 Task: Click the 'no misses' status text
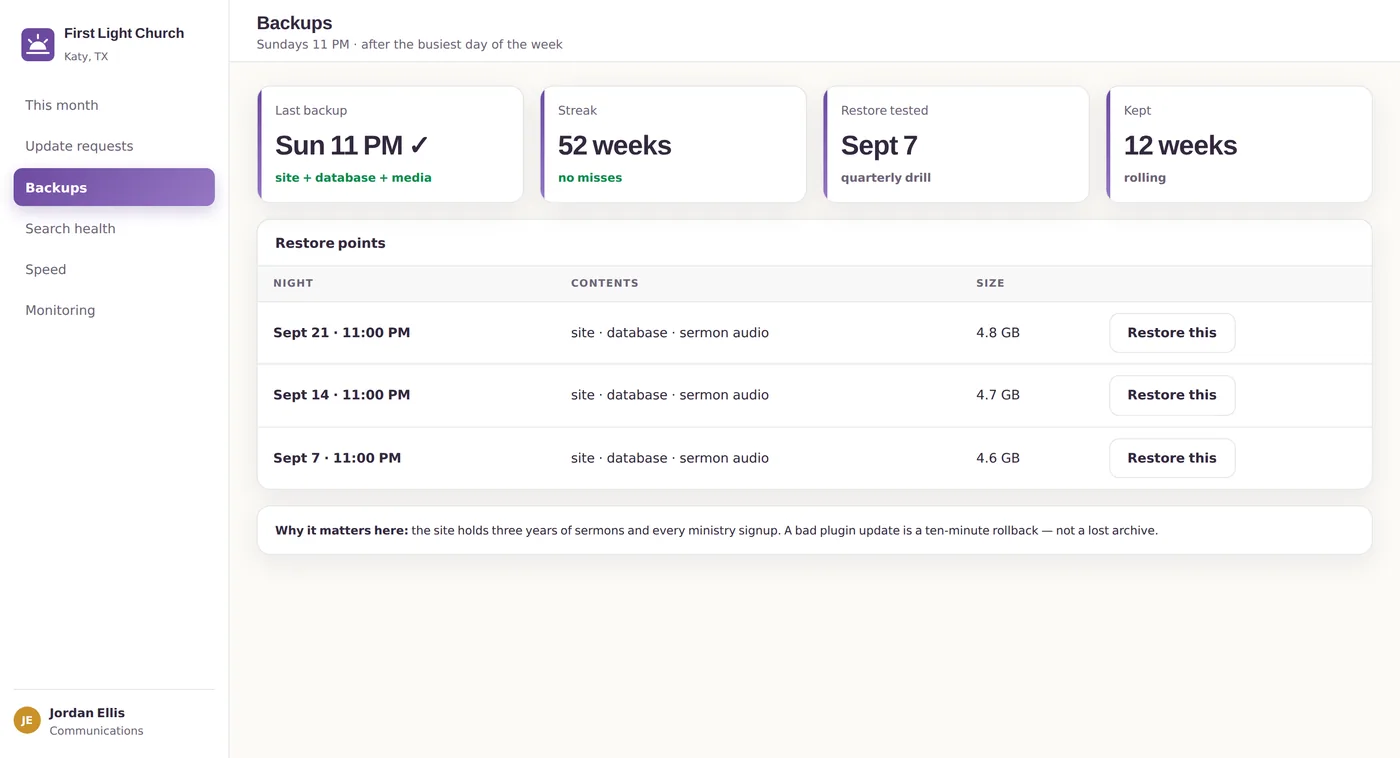point(590,178)
